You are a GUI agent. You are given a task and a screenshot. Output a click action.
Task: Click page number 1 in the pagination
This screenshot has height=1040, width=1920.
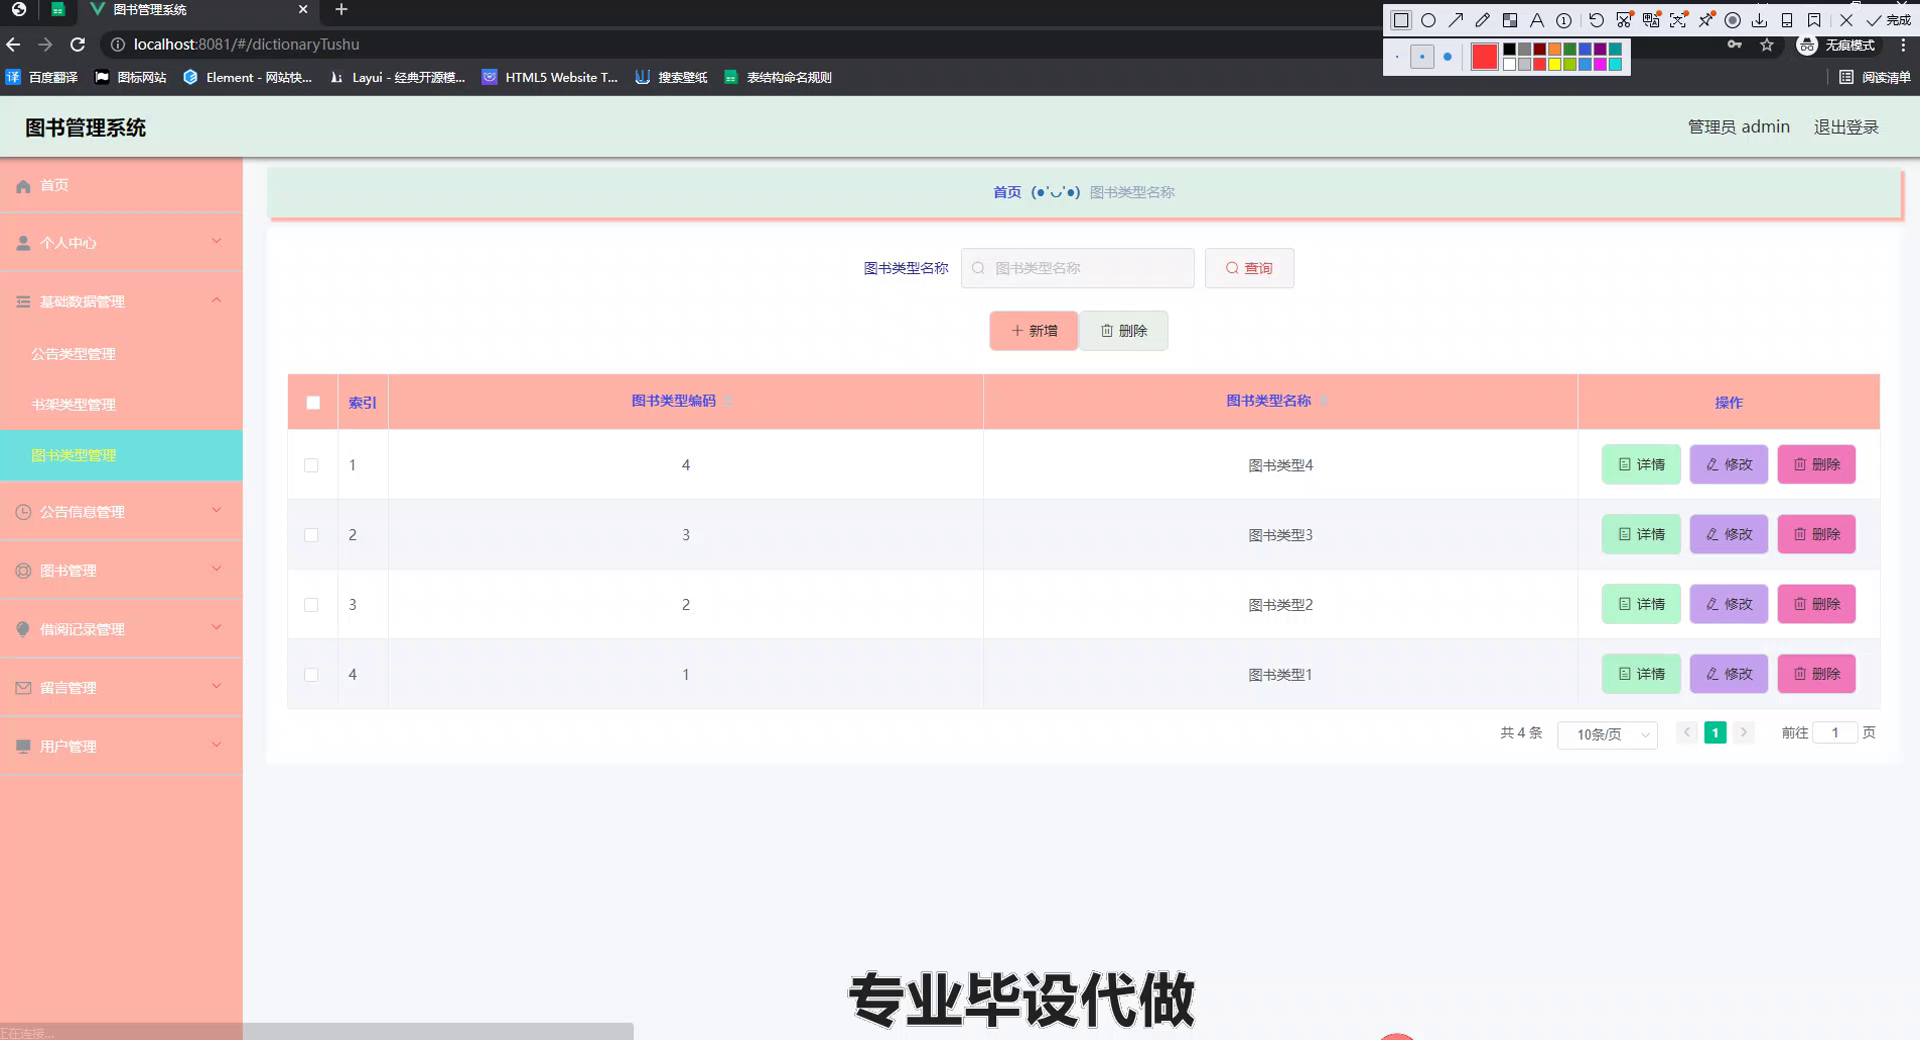(1715, 733)
